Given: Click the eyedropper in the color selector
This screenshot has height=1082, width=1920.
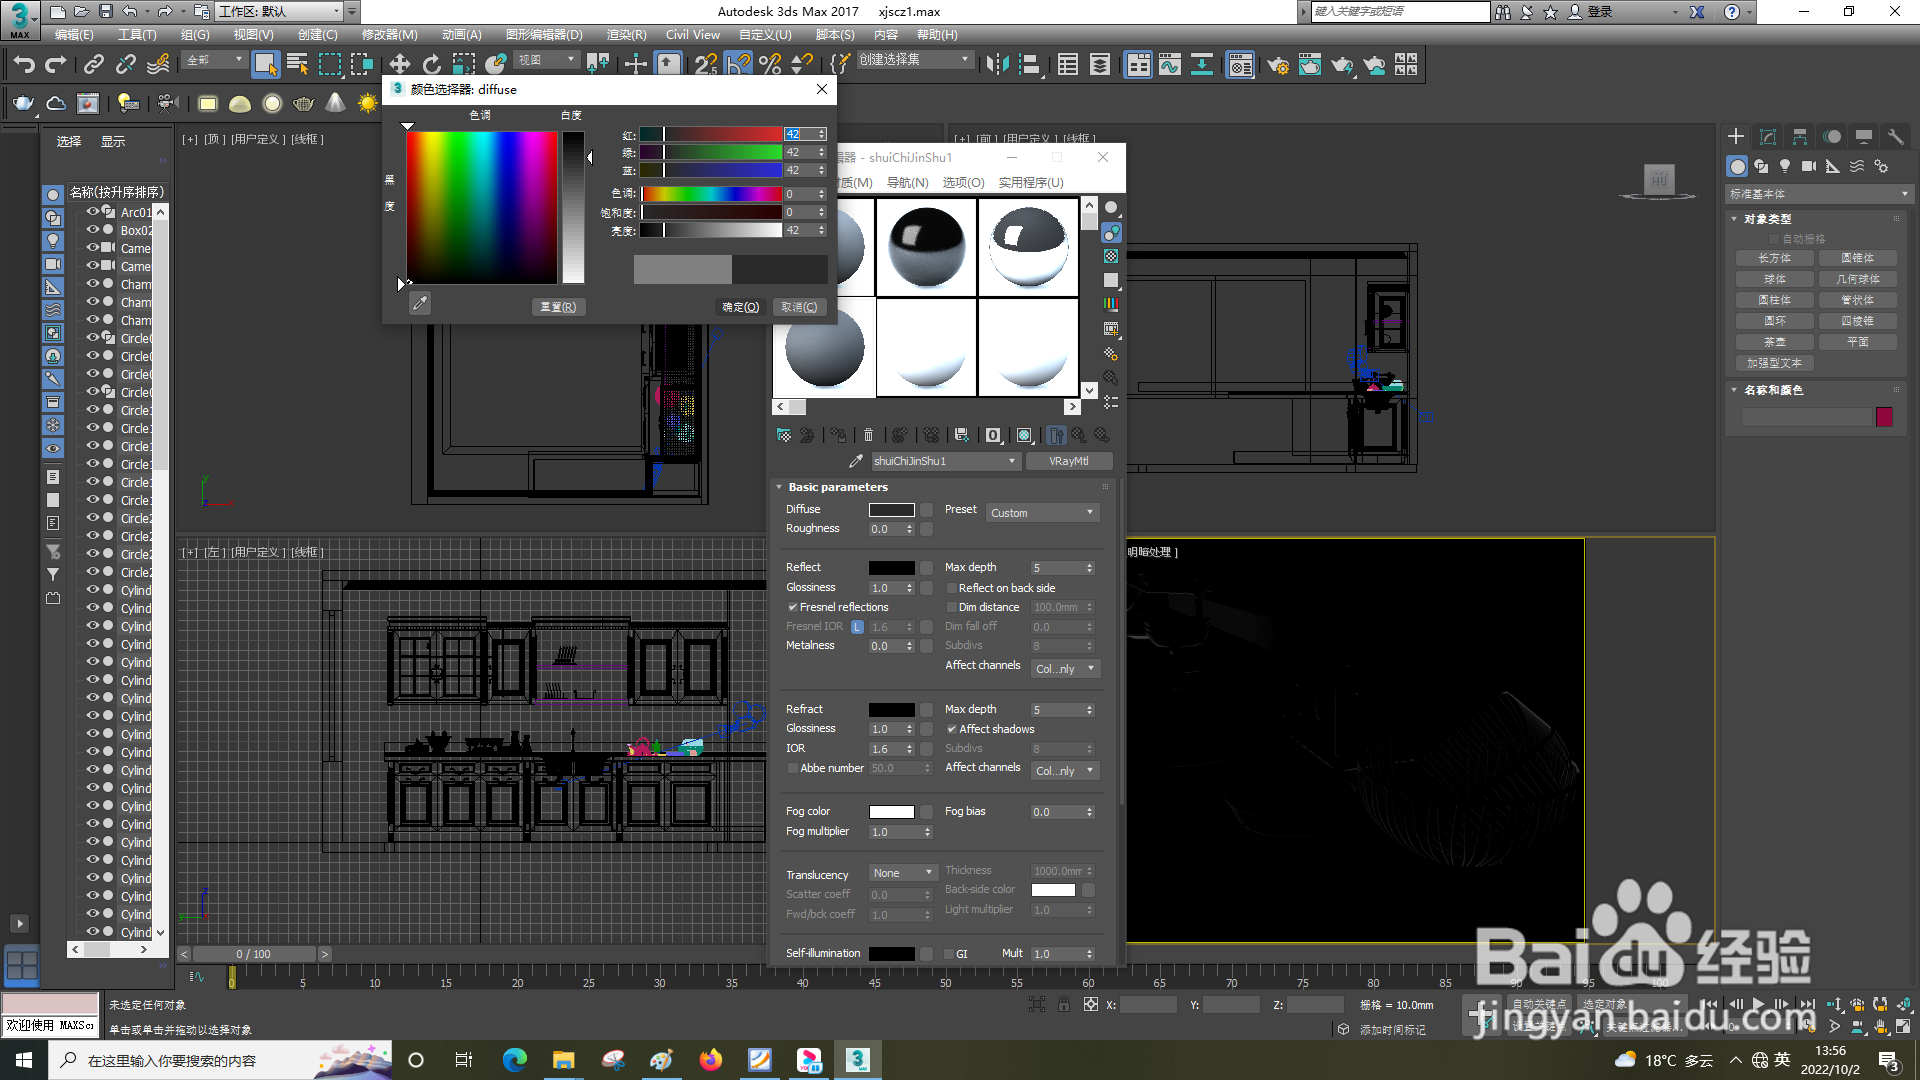Looking at the screenshot, I should 420,303.
